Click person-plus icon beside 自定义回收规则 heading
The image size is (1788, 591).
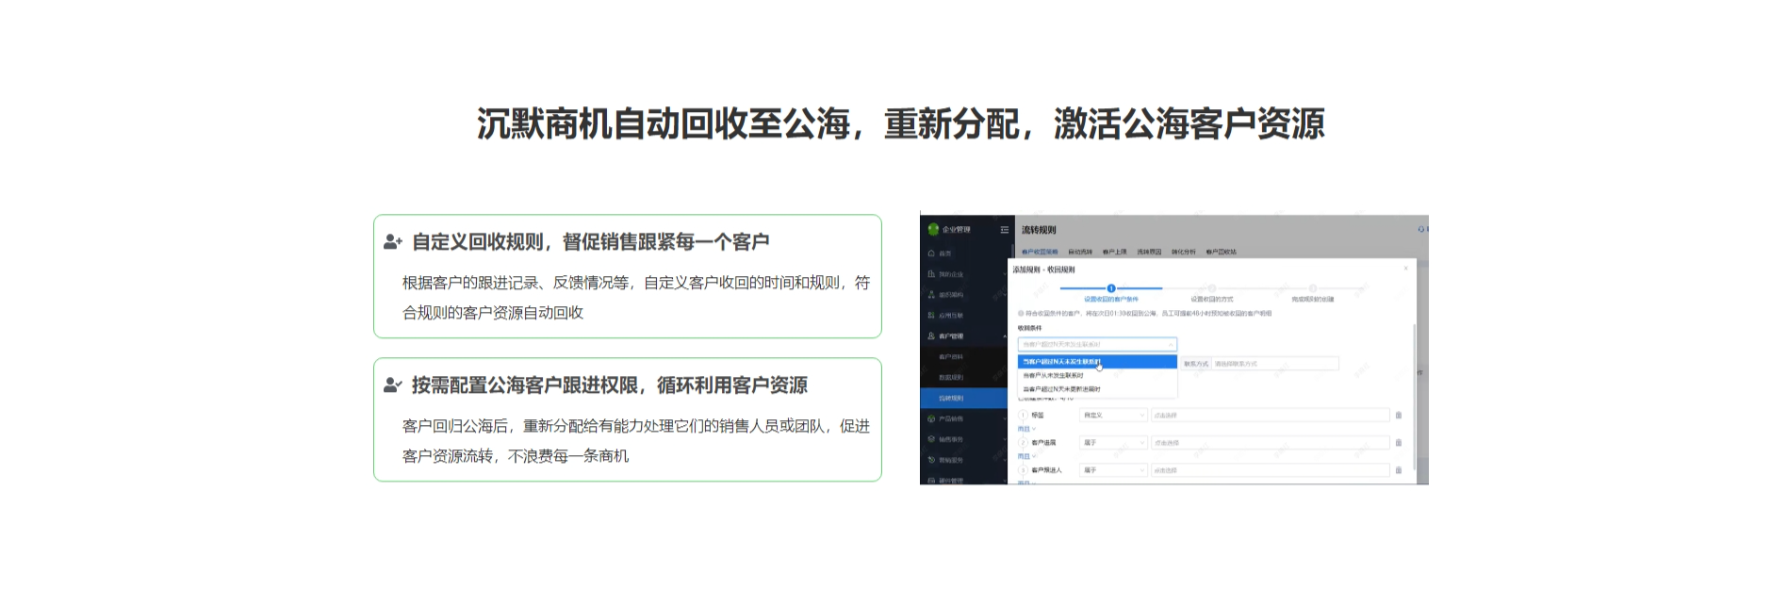[x=393, y=242]
